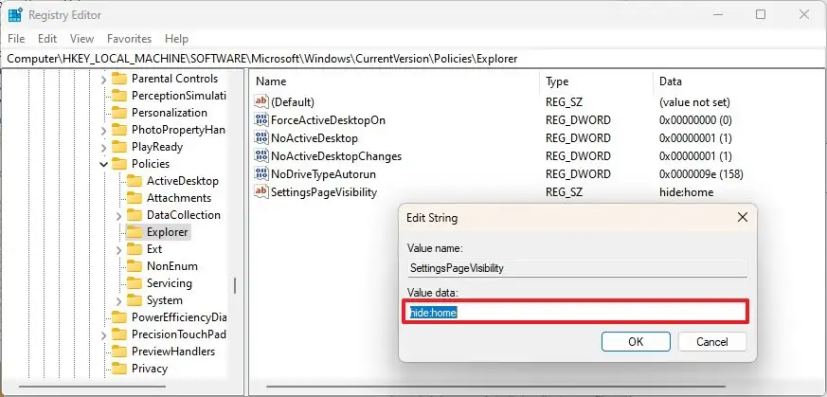Select the Ext folder icon

(135, 249)
